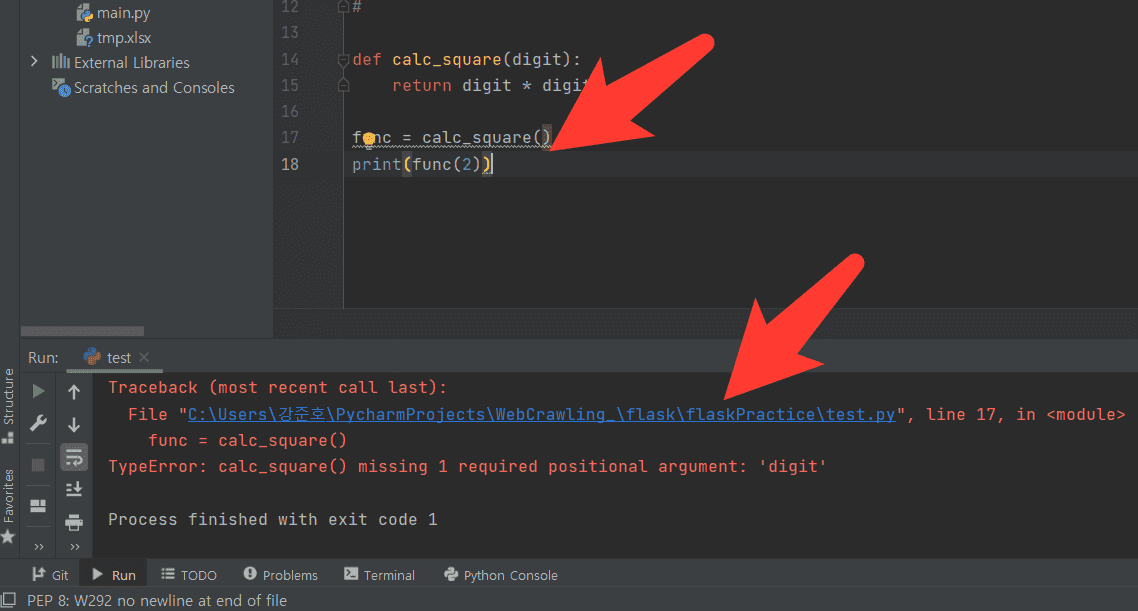Click fold marker on line 12
The height and width of the screenshot is (611, 1138).
[343, 7]
